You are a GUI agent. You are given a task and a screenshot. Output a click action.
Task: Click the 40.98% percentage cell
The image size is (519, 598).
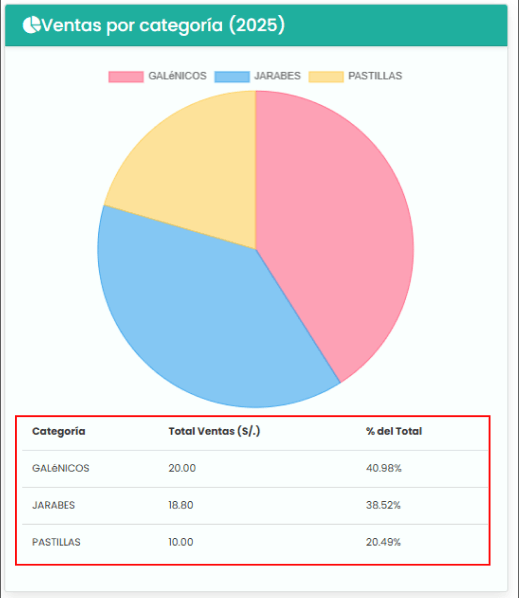click(384, 468)
